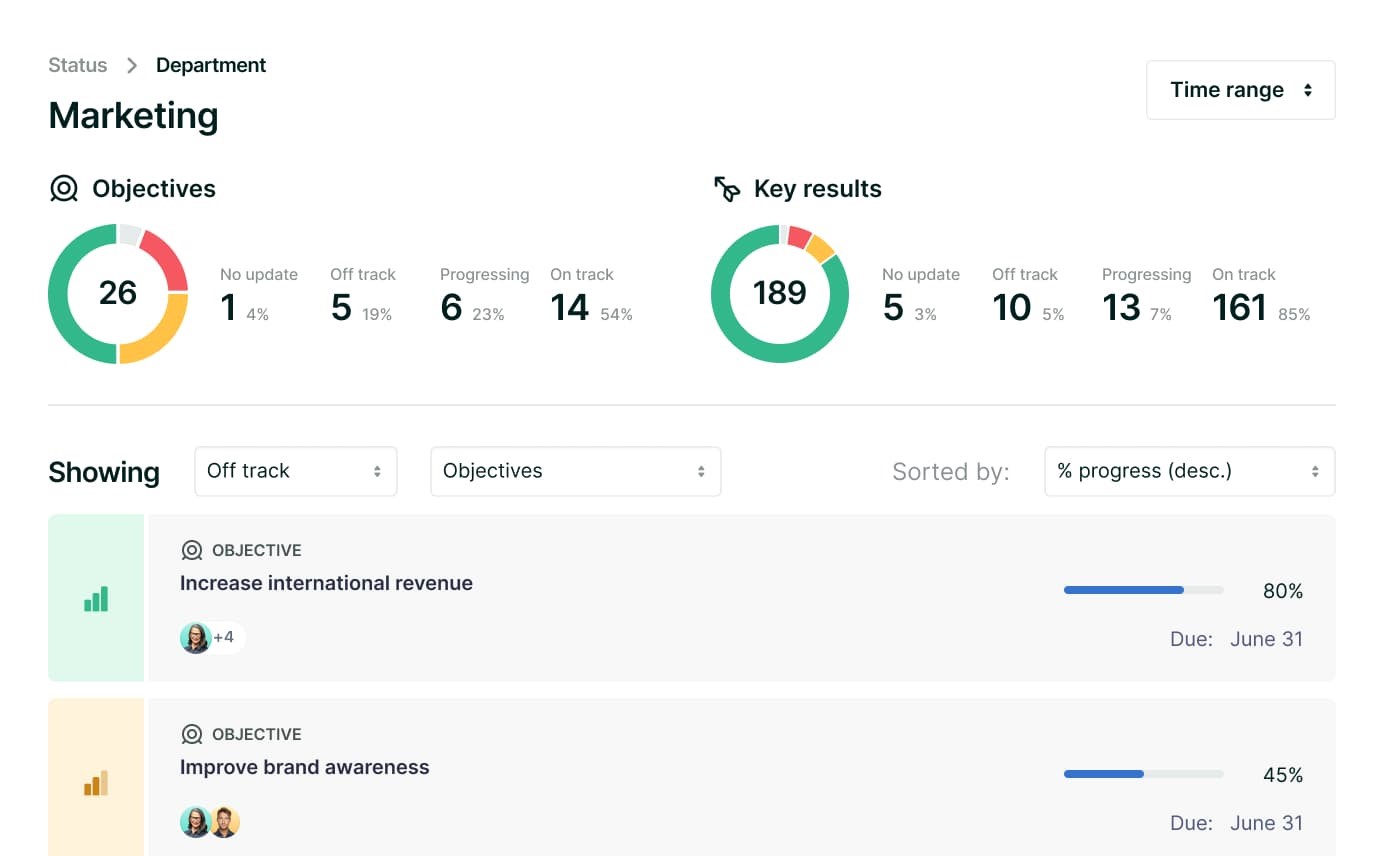Open the Objectives type dropdown
The image size is (1384, 856).
(575, 470)
